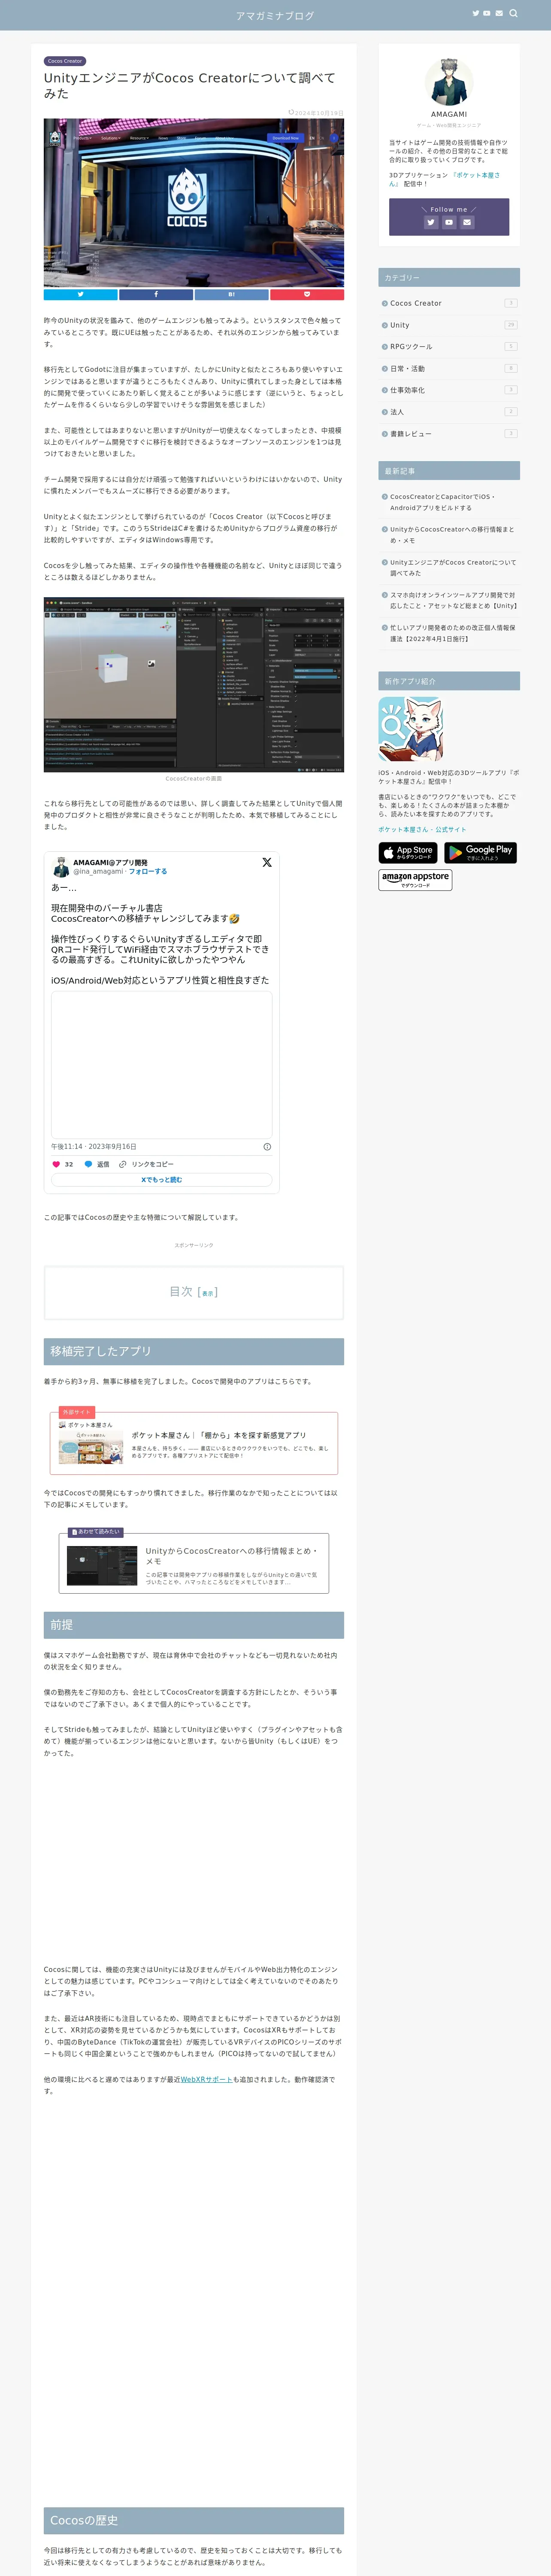Viewport: 551px width, 2576px height.
Task: Open the ポケット本屋さん - 公式サイト link
Action: (x=422, y=829)
